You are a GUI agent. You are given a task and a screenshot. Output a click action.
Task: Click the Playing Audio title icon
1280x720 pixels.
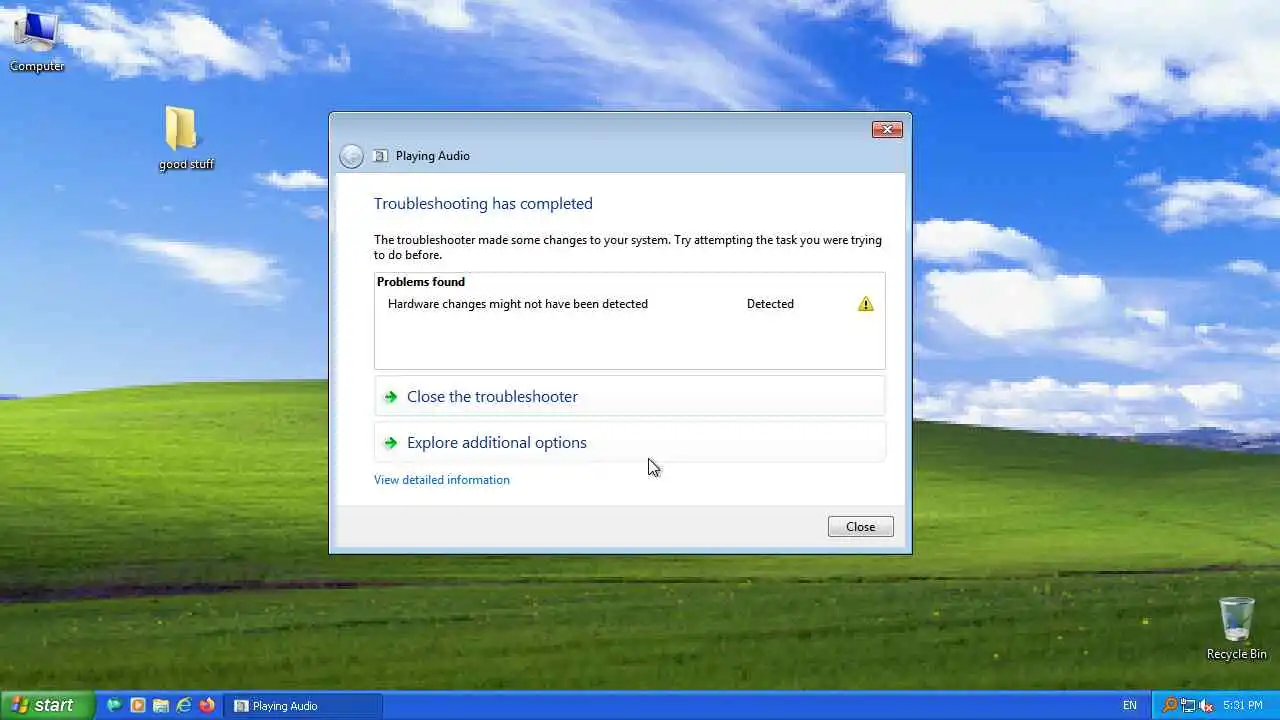click(380, 156)
